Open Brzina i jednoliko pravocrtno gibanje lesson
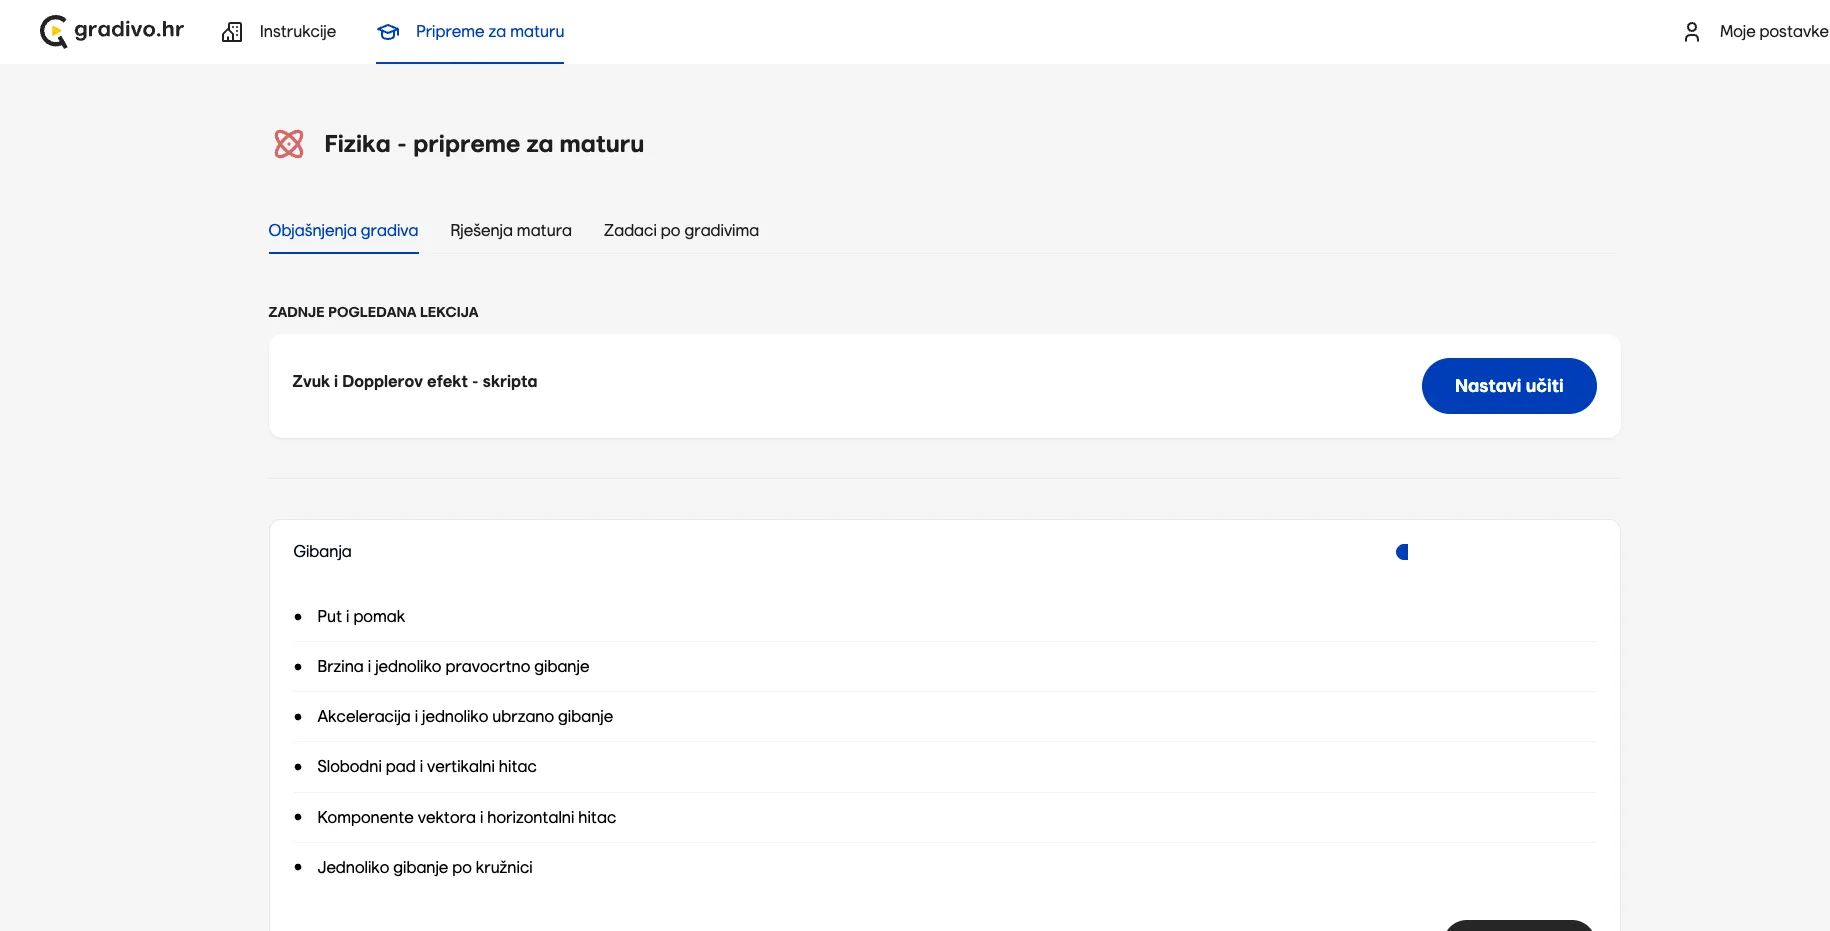The width and height of the screenshot is (1830, 931). (453, 667)
